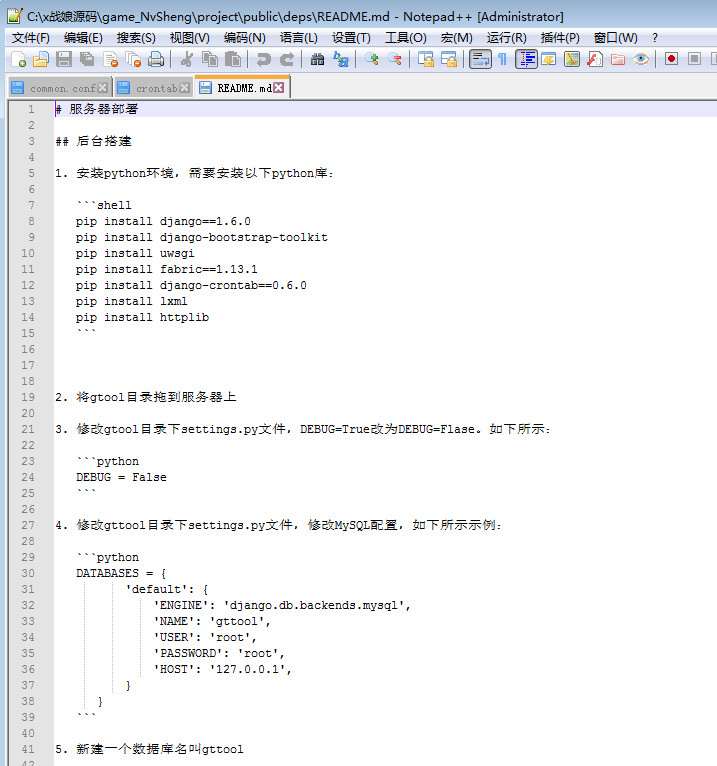717x766 pixels.
Task: Switch to the common.conf tab
Action: (x=61, y=88)
